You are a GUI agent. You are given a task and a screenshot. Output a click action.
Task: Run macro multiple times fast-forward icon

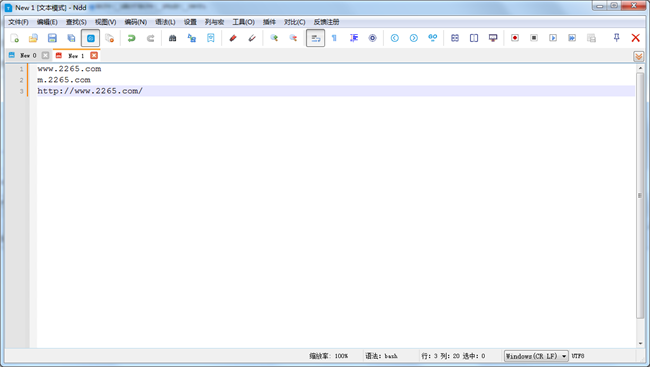click(x=572, y=38)
